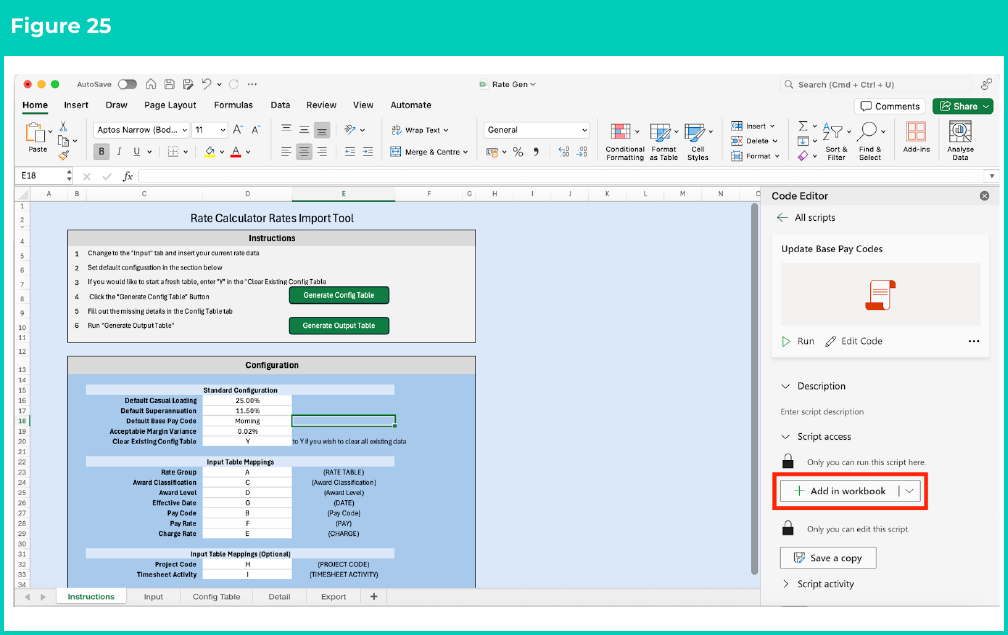
Task: Click the Save a copy button
Action: [x=828, y=558]
